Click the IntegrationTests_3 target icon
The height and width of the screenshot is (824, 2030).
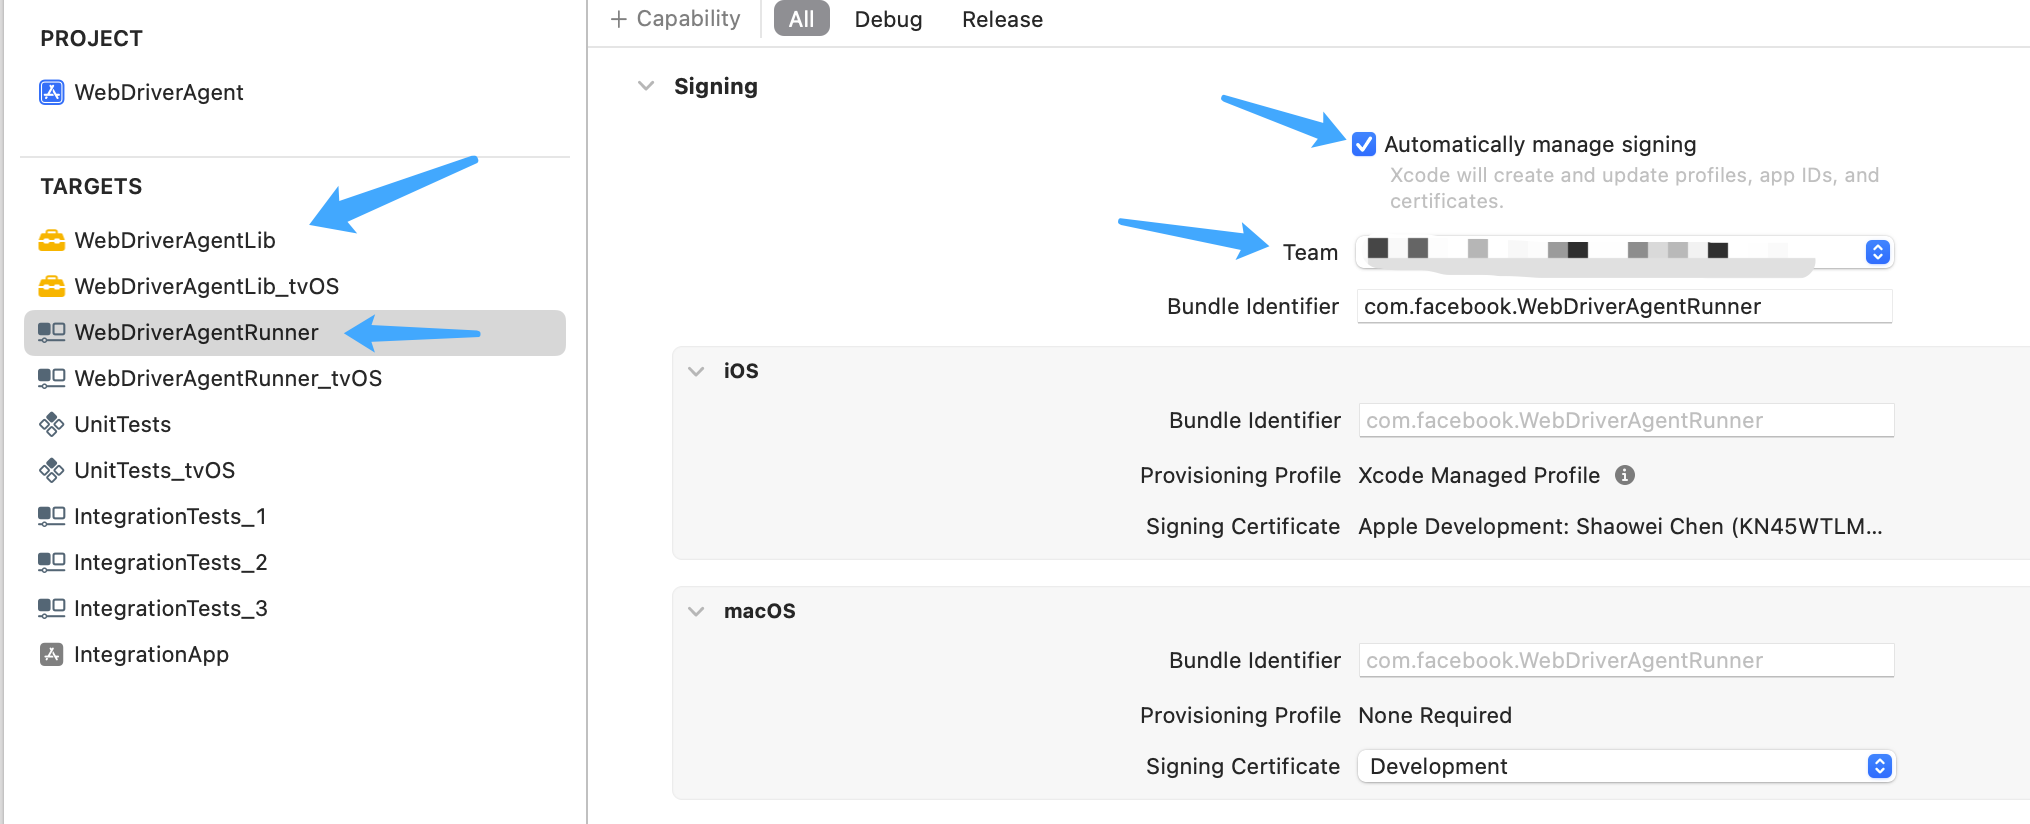[51, 608]
